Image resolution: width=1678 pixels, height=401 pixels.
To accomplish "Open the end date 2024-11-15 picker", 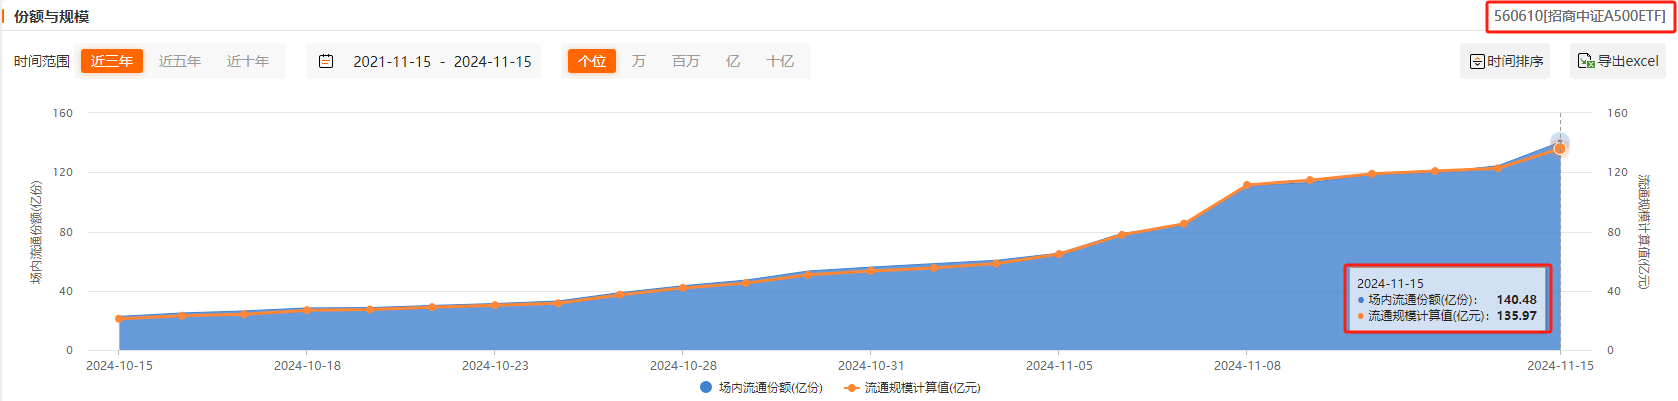I will coord(492,61).
